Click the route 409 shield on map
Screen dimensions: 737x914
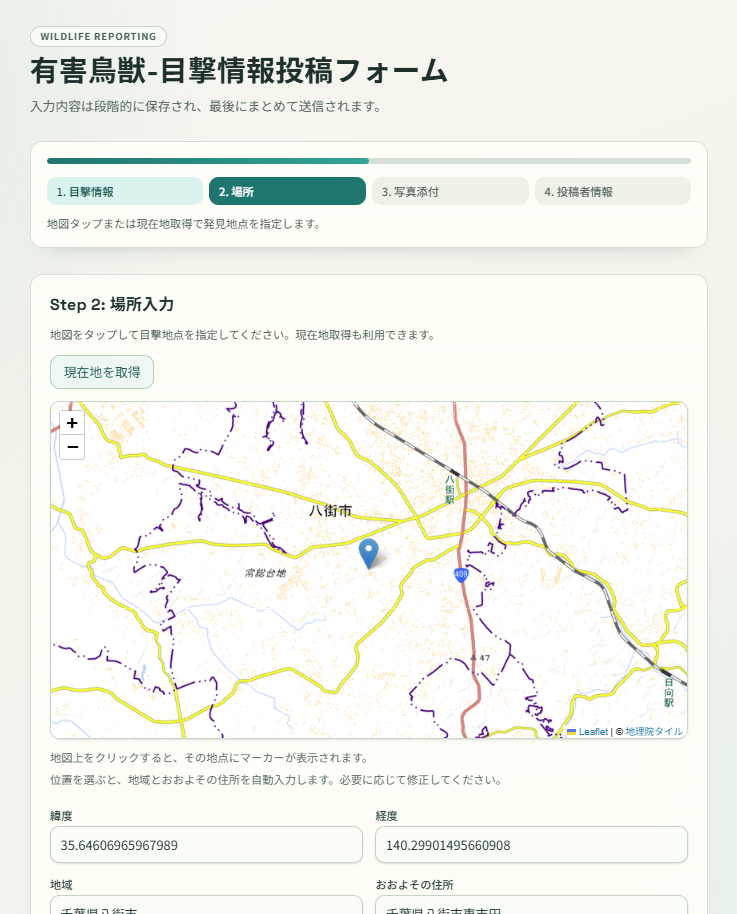(460, 574)
